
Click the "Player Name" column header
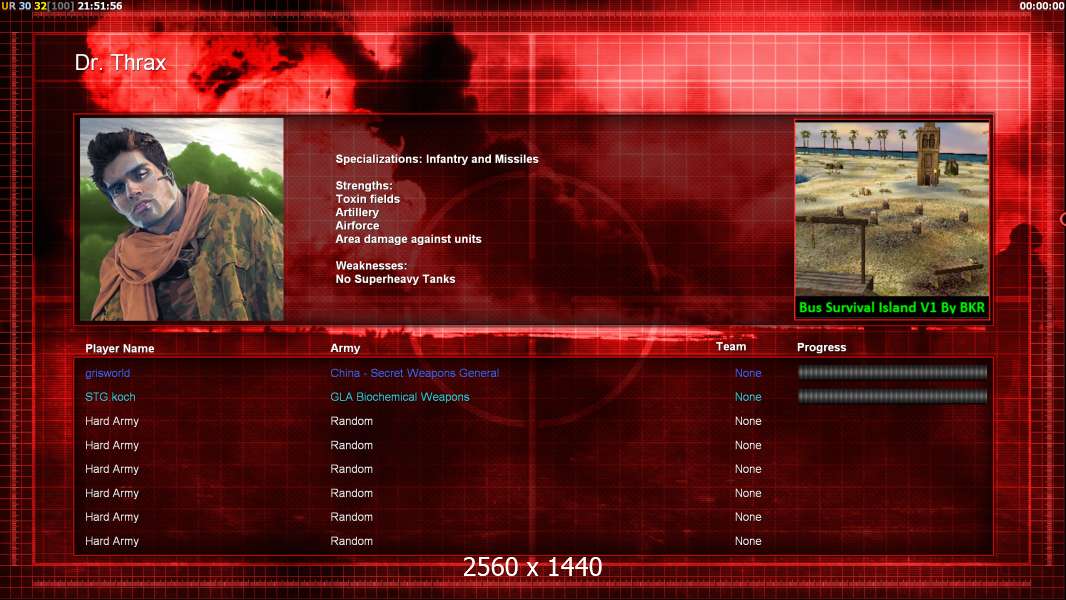click(x=120, y=349)
